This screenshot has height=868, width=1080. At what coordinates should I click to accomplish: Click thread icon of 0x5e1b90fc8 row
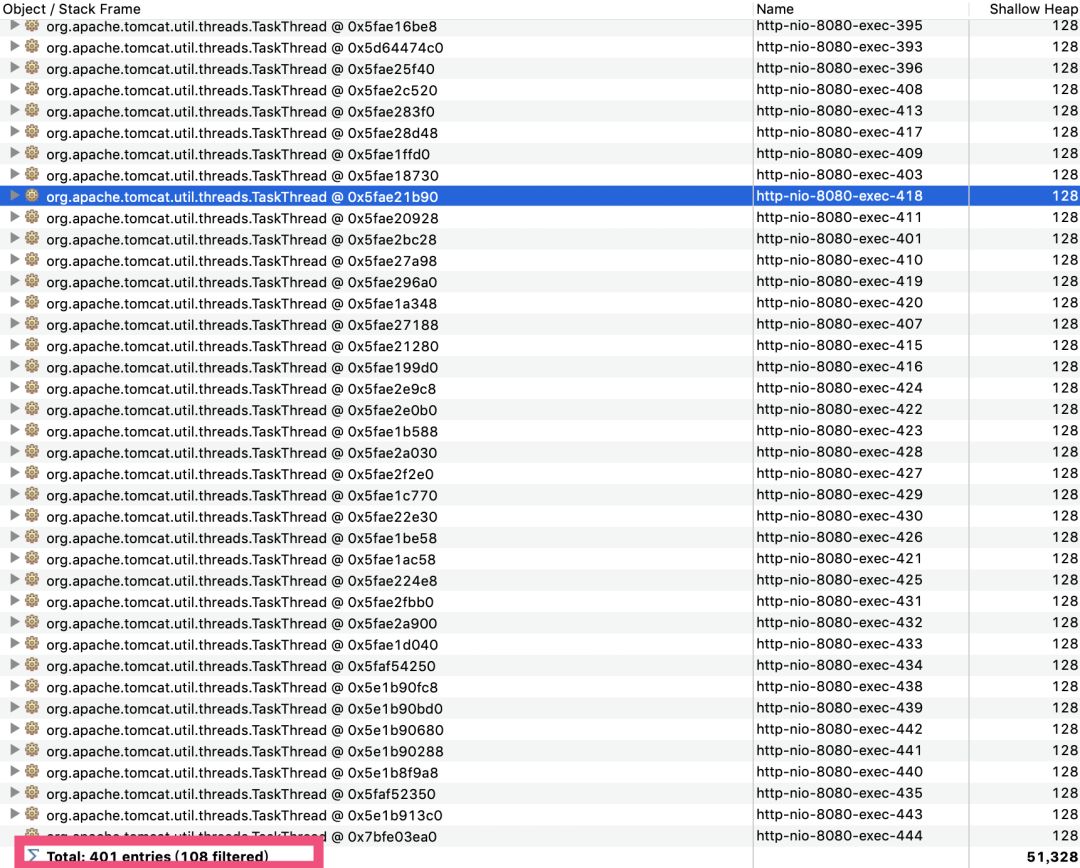coord(32,687)
